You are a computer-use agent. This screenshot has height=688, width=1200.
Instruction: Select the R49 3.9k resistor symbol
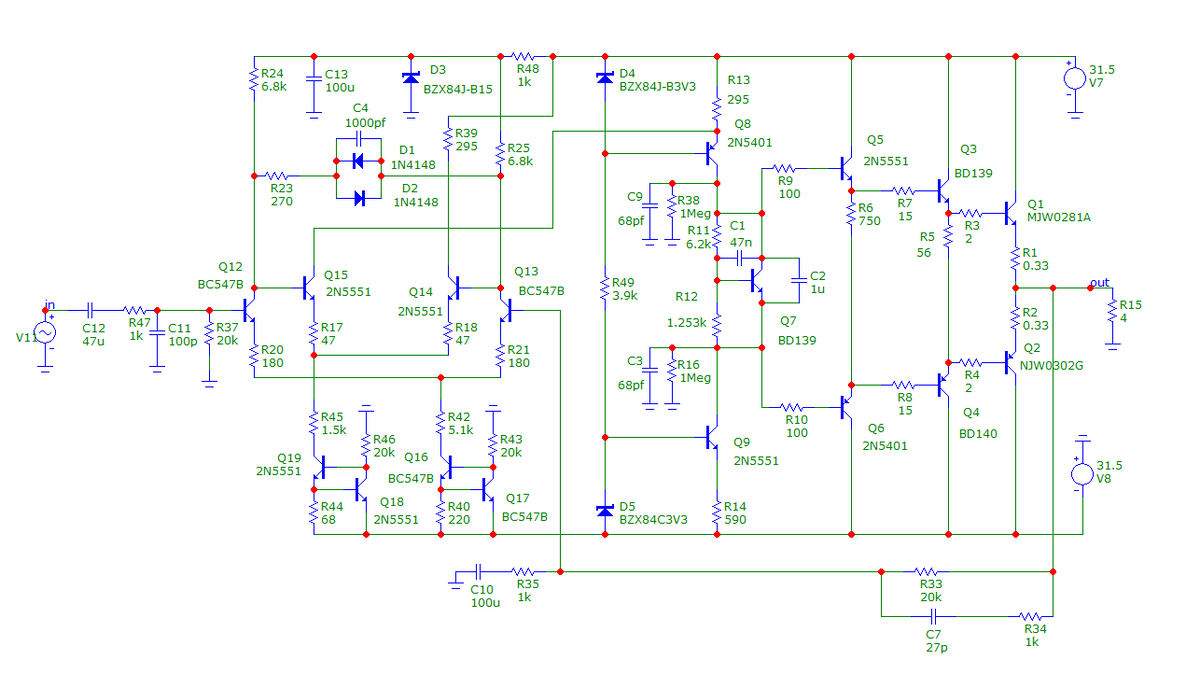point(604,290)
